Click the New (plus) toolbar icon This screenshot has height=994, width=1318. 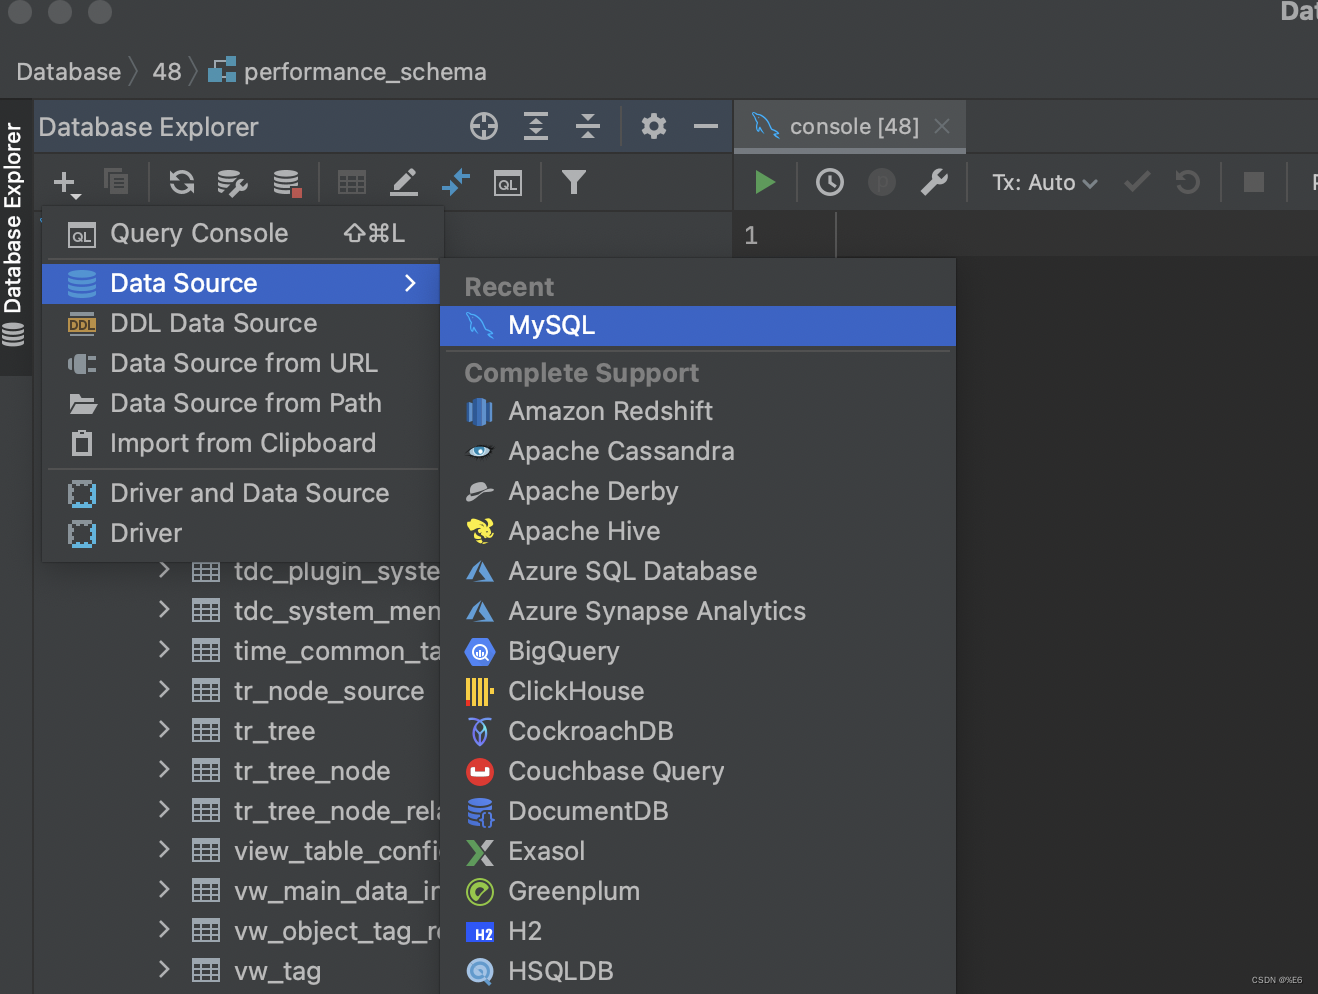(66, 183)
